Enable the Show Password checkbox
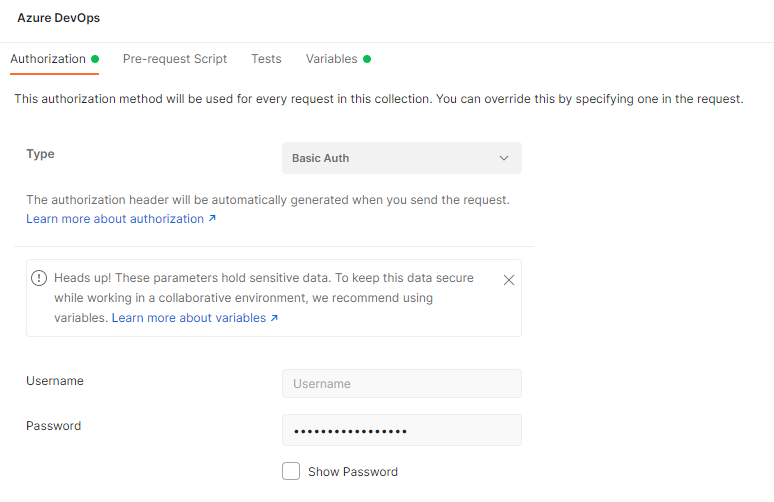This screenshot has width=774, height=502. pyautogui.click(x=291, y=471)
